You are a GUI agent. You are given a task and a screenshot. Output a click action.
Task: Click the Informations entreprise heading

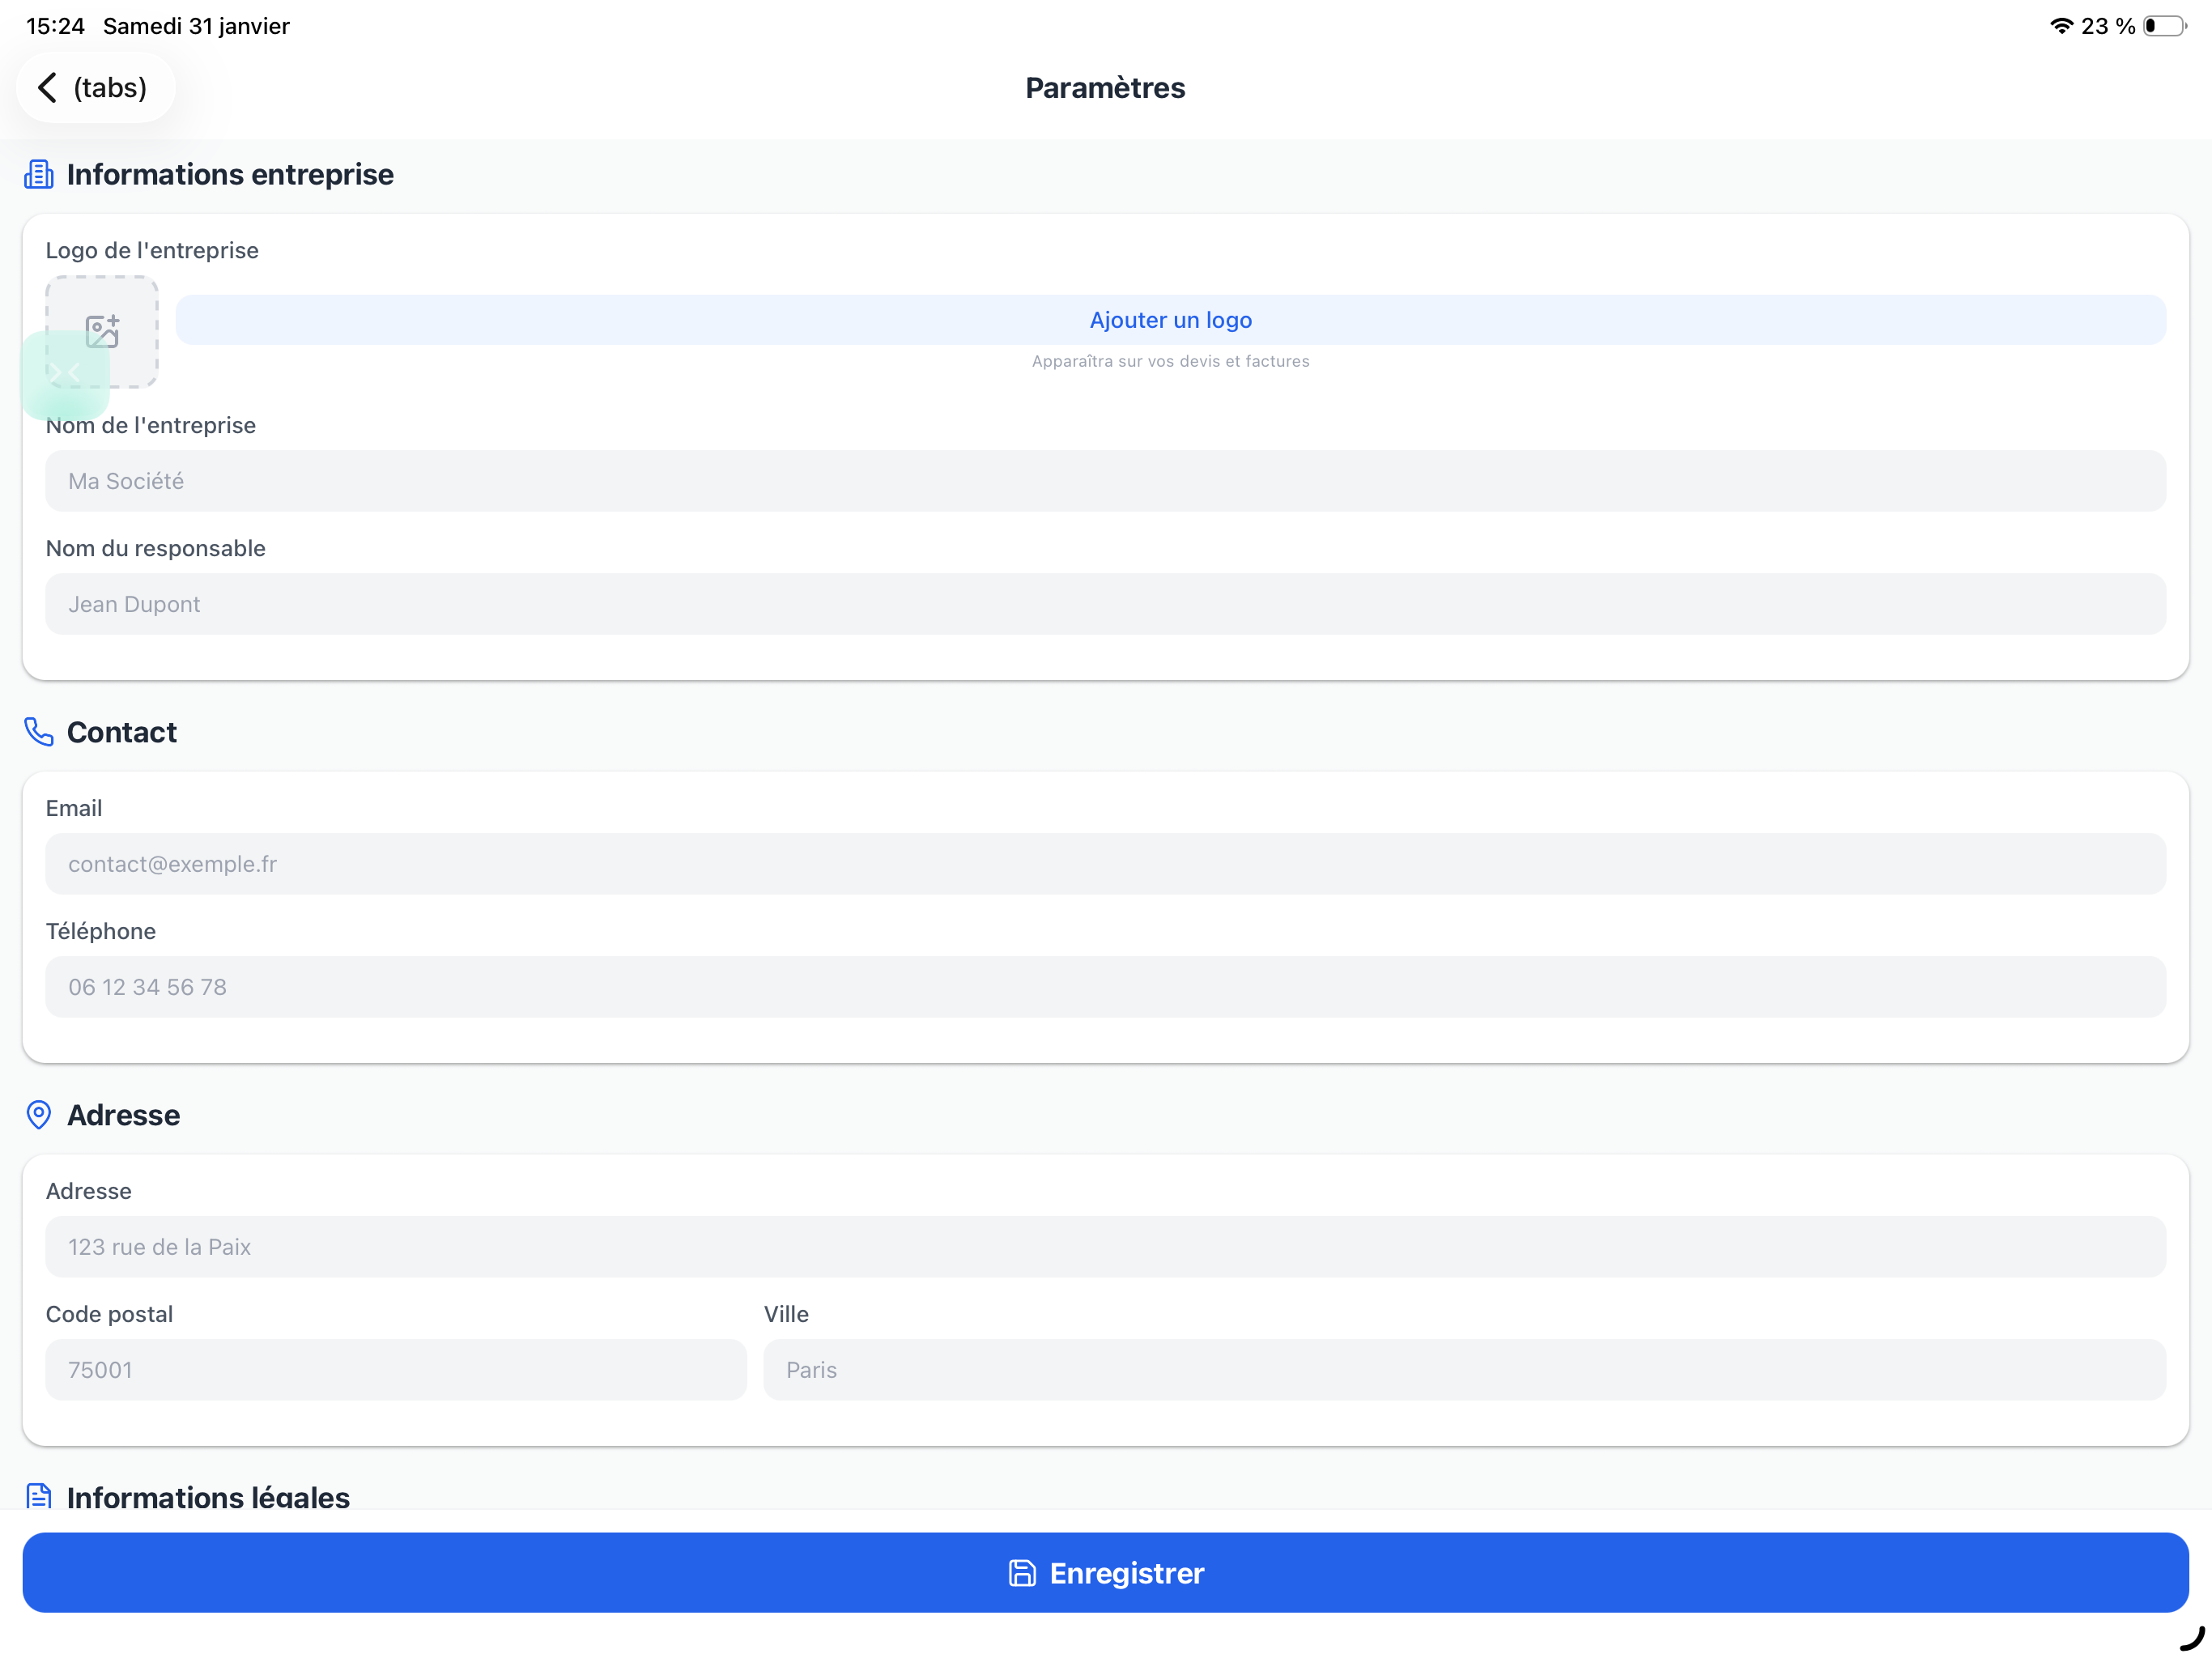click(x=230, y=174)
